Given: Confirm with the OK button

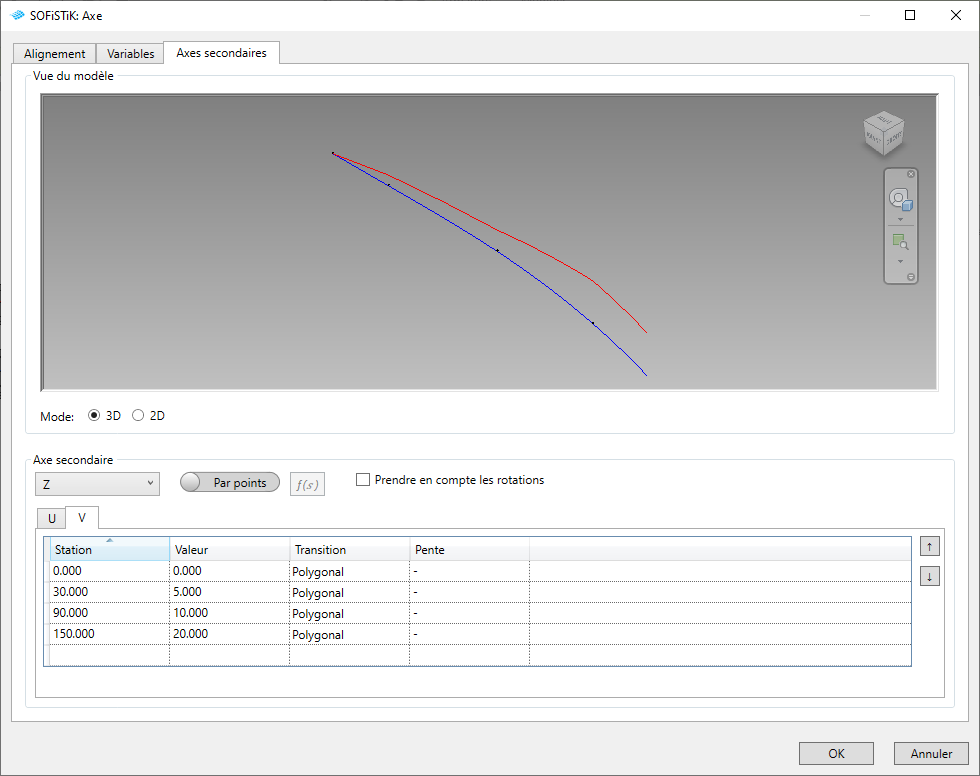Looking at the screenshot, I should pyautogui.click(x=836, y=753).
